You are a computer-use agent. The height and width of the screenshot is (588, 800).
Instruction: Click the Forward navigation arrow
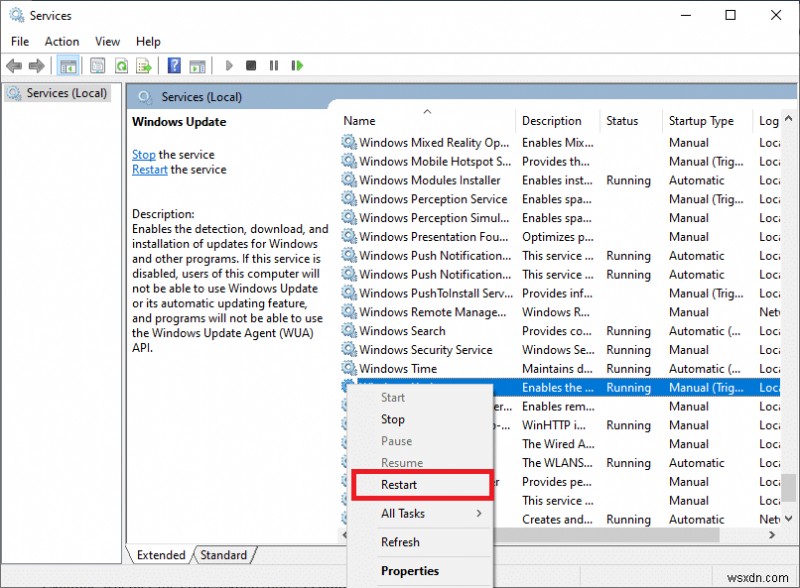coord(37,66)
